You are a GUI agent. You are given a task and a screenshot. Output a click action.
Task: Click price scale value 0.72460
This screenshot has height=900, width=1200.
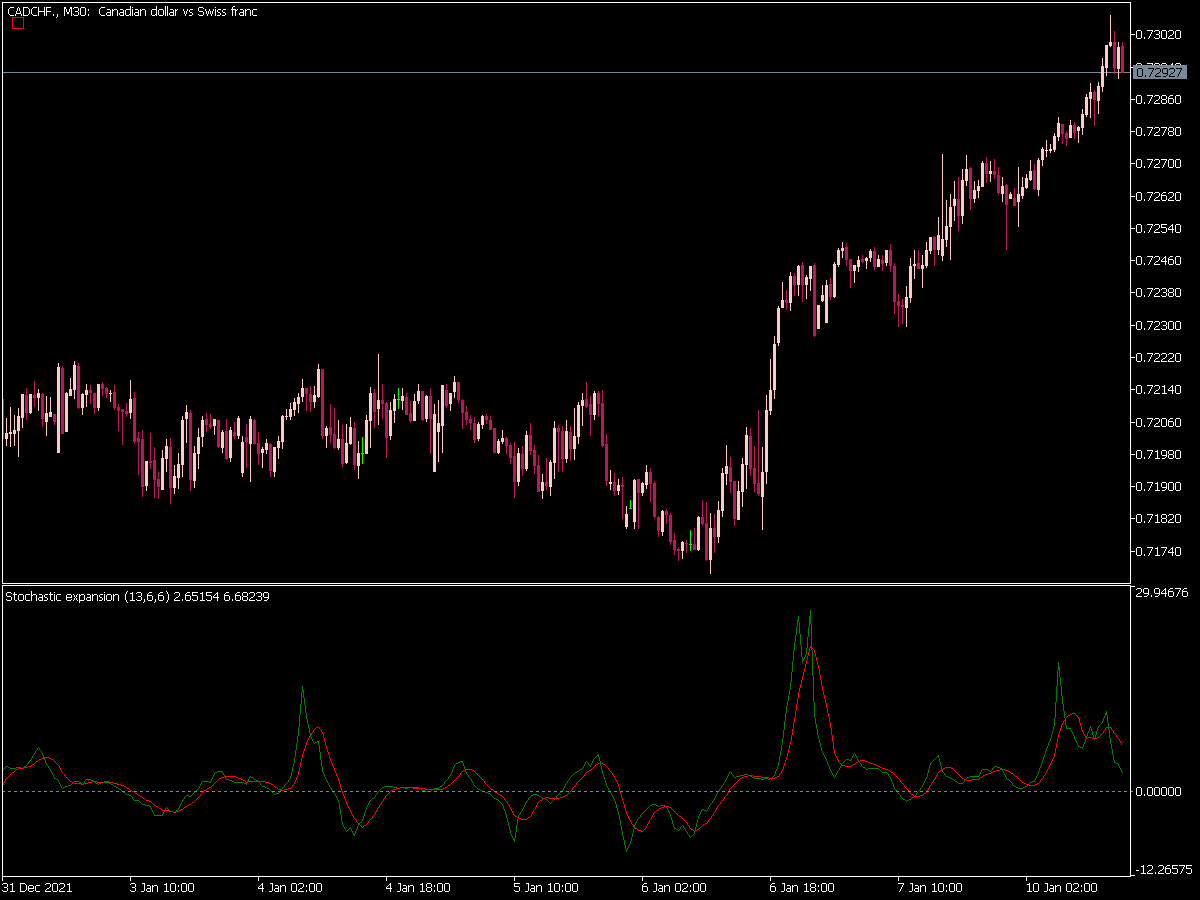click(x=1160, y=260)
